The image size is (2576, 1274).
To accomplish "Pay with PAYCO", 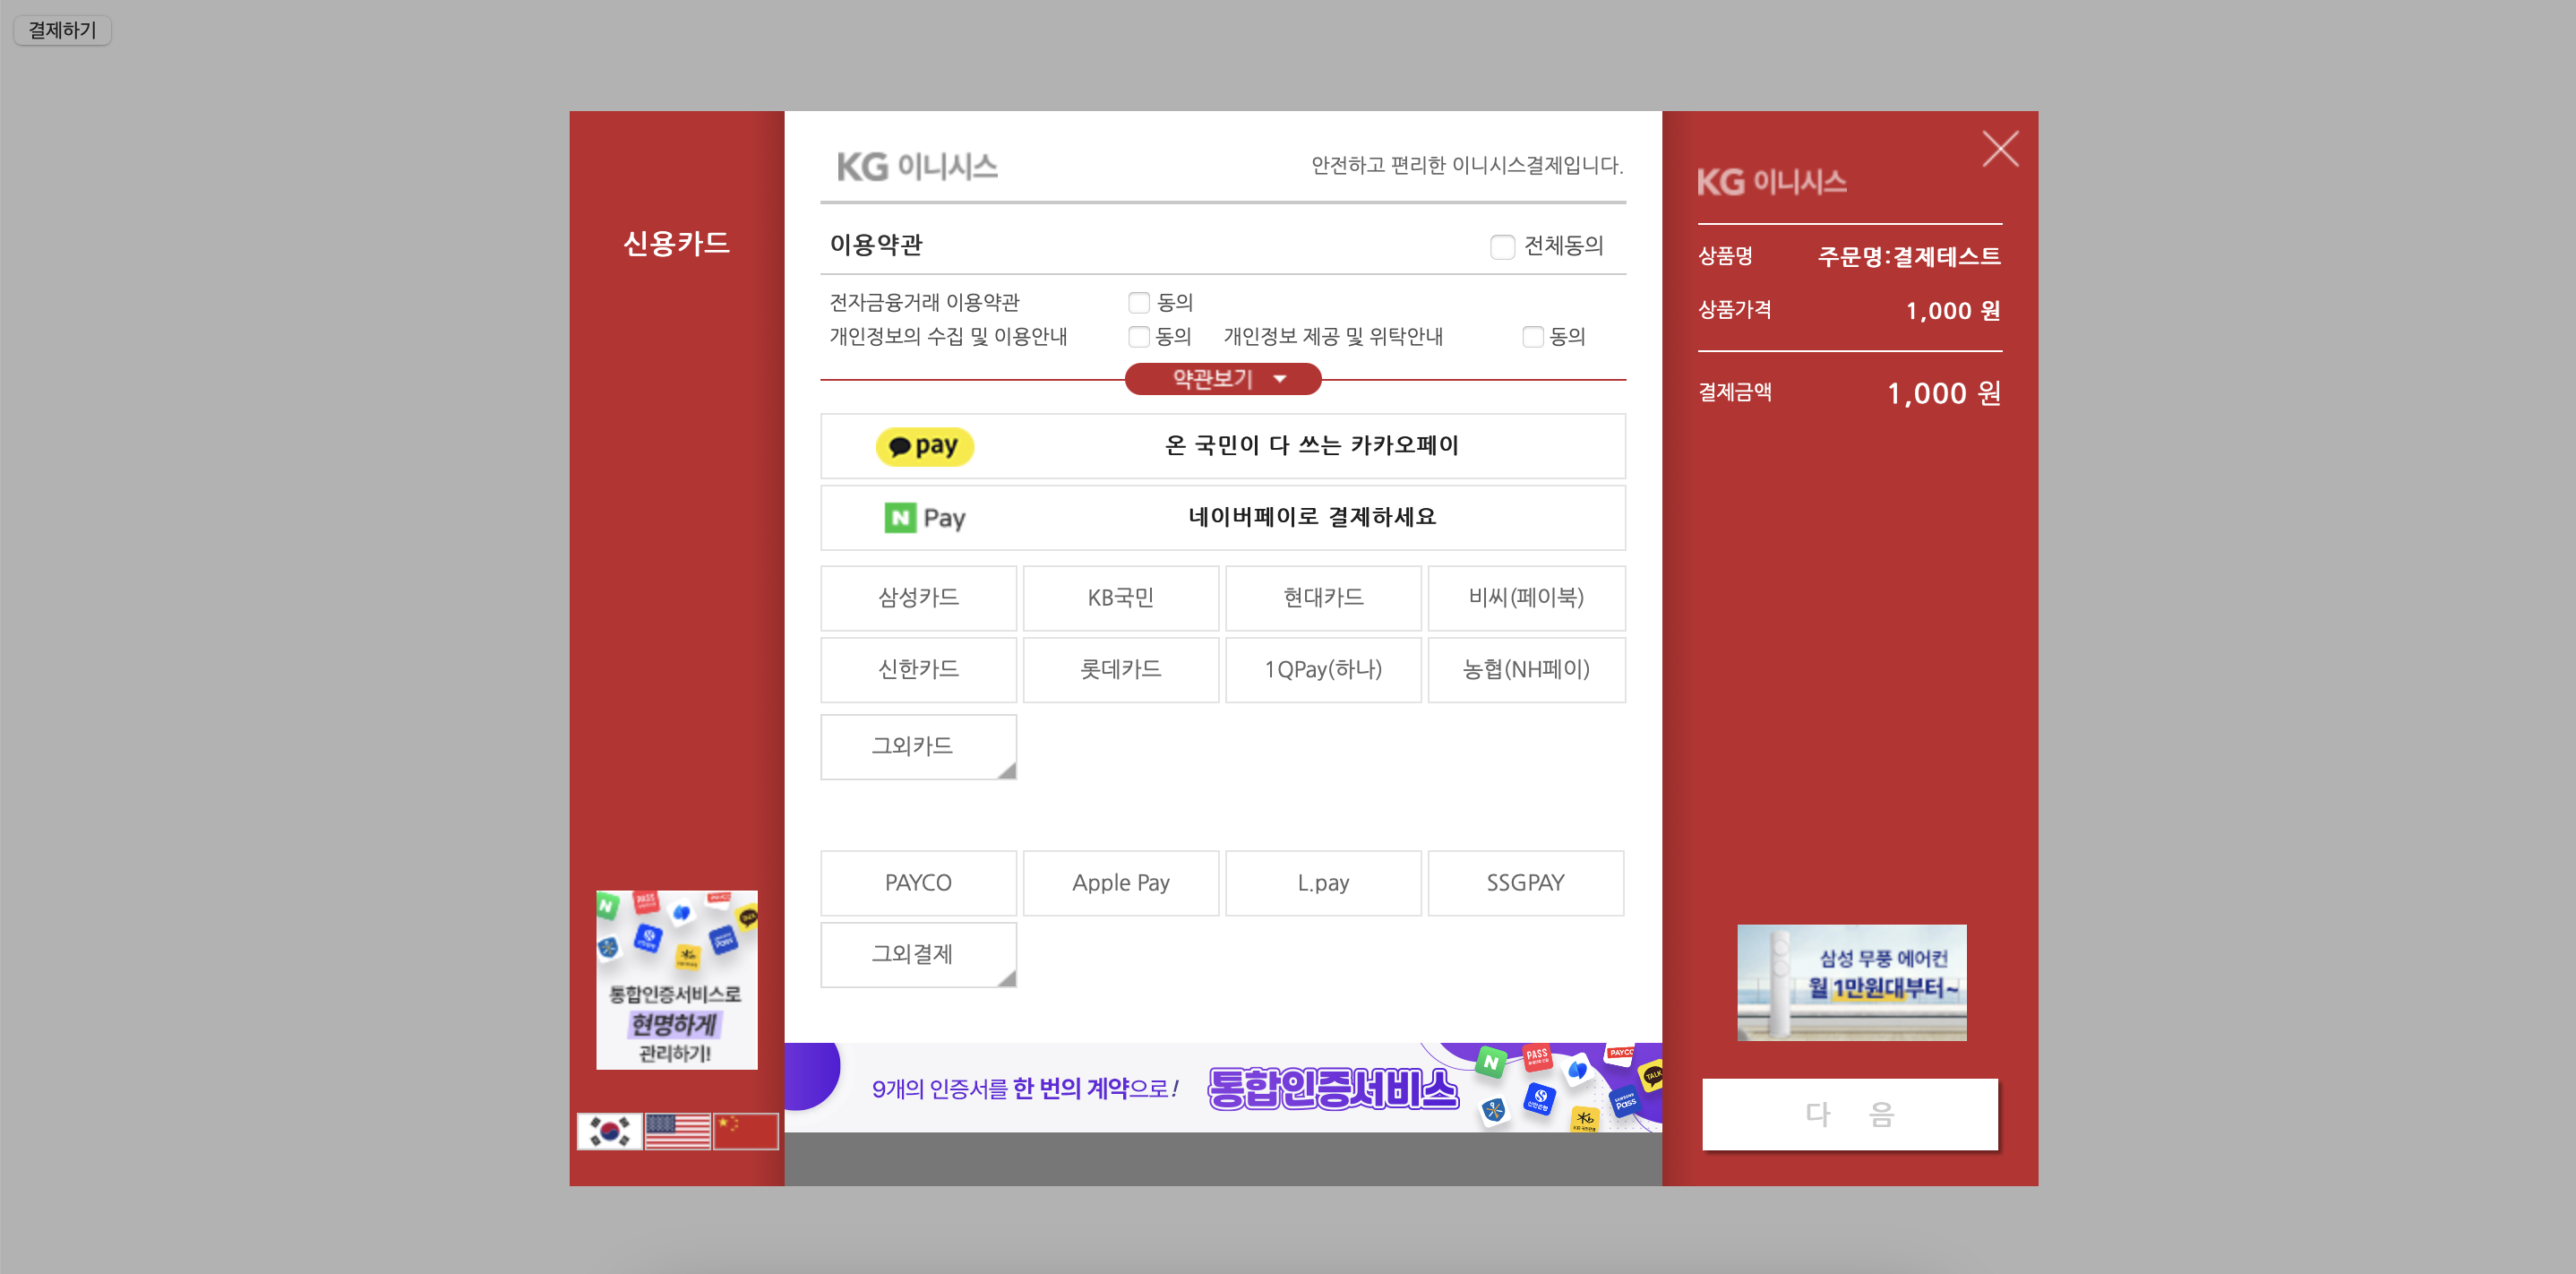I will coord(918,883).
